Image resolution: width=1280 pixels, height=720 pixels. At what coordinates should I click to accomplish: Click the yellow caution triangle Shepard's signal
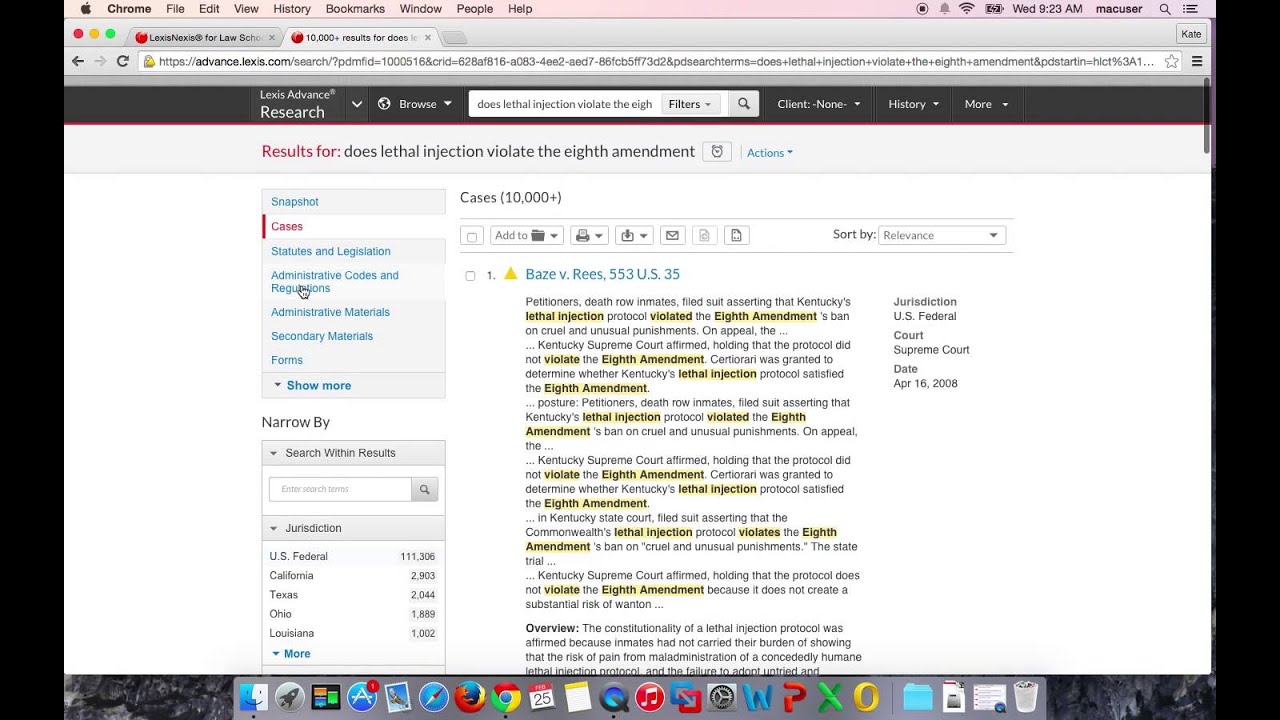point(510,273)
